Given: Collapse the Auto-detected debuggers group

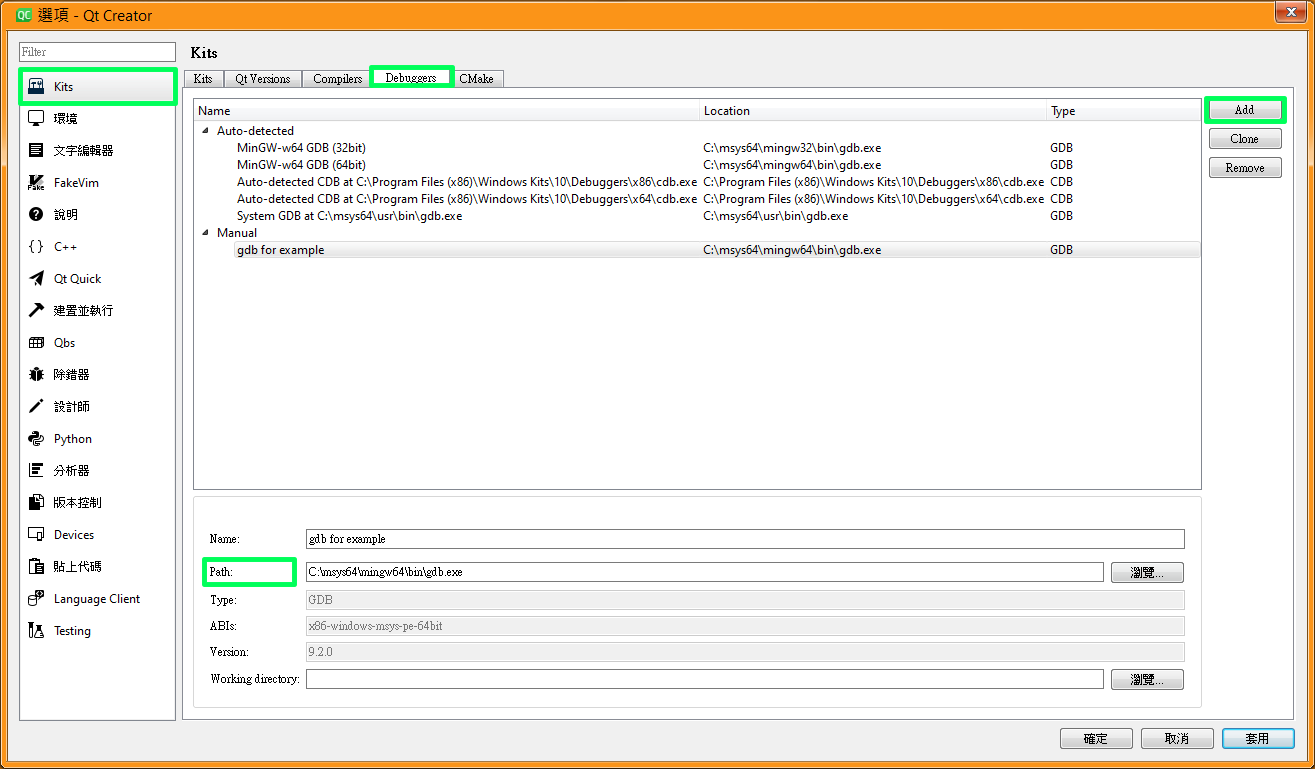Looking at the screenshot, I should (206, 131).
